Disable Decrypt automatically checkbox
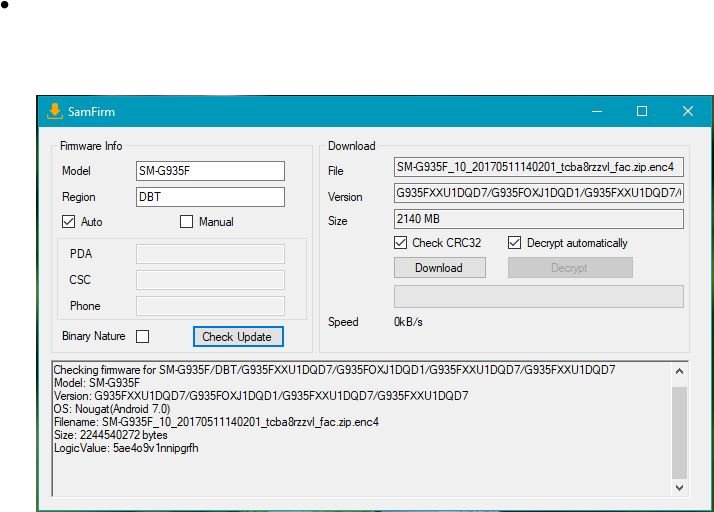 click(x=514, y=243)
